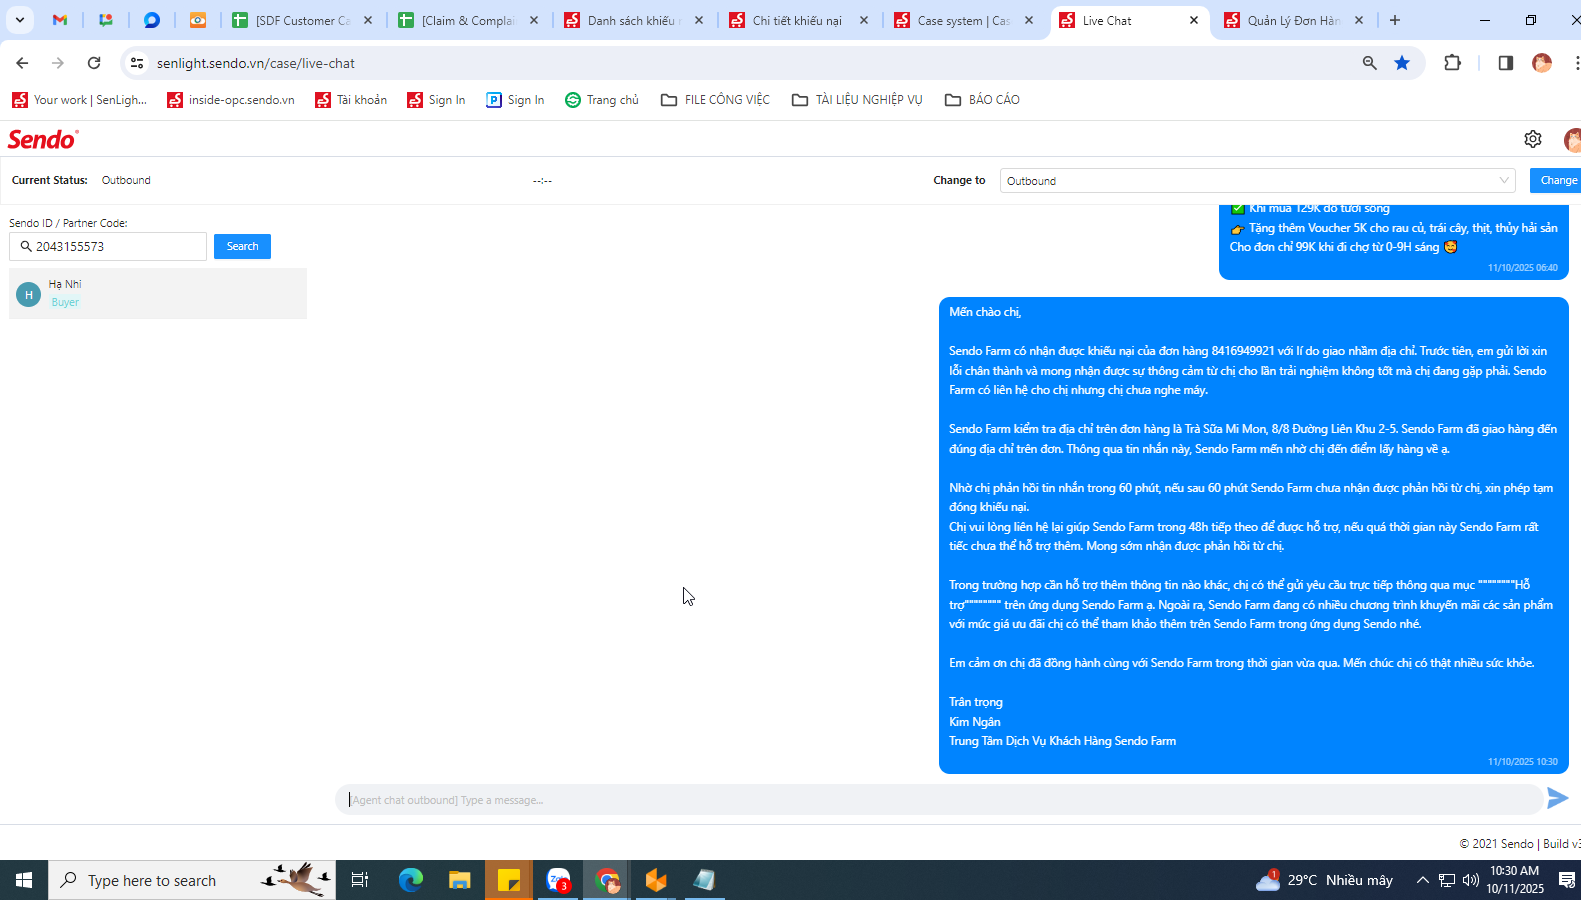Screen dimensions: 1581x900
Task: Open BÁO CÁO bookmark folder
Action: pos(983,100)
